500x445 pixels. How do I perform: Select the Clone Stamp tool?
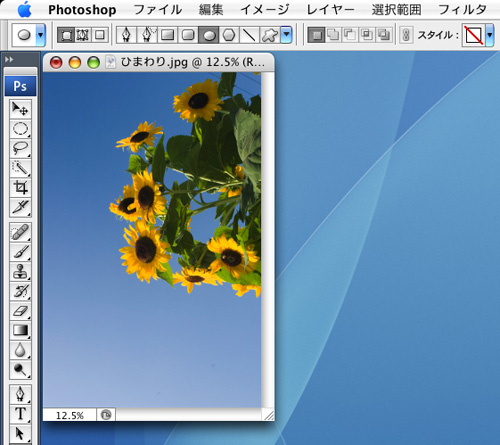pos(20,271)
